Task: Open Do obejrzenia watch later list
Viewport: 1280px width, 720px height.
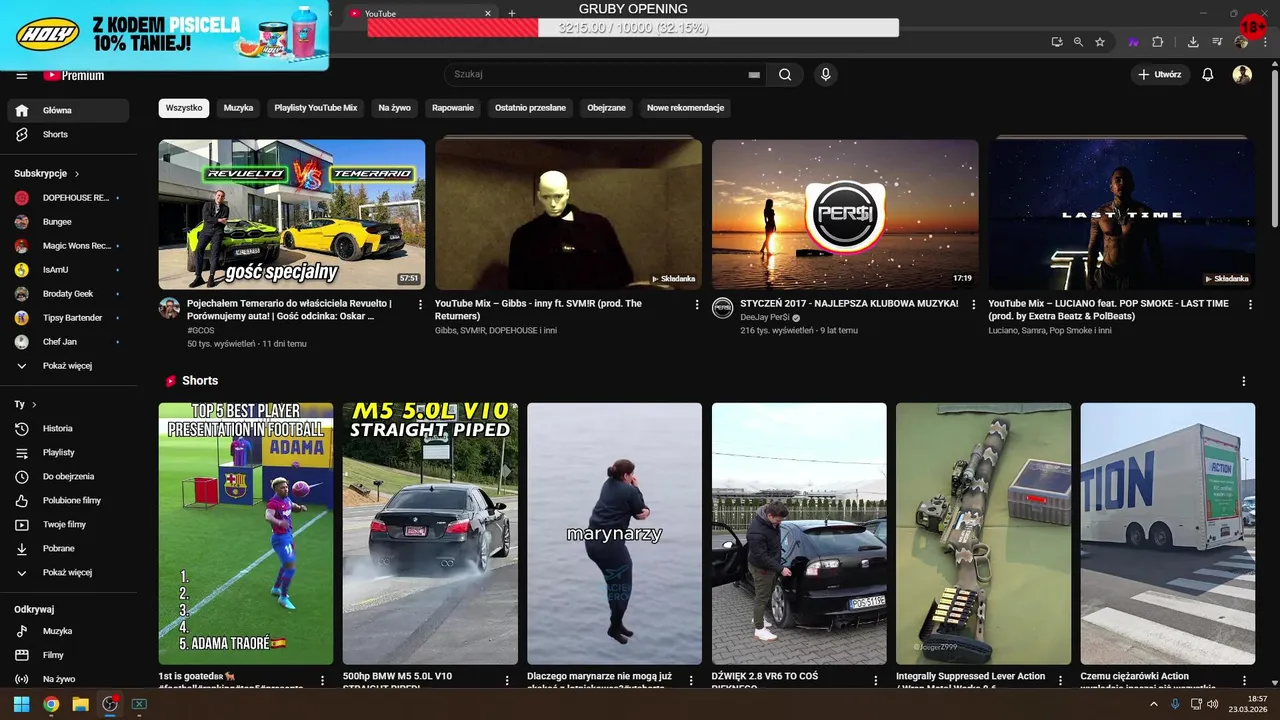Action: point(68,476)
